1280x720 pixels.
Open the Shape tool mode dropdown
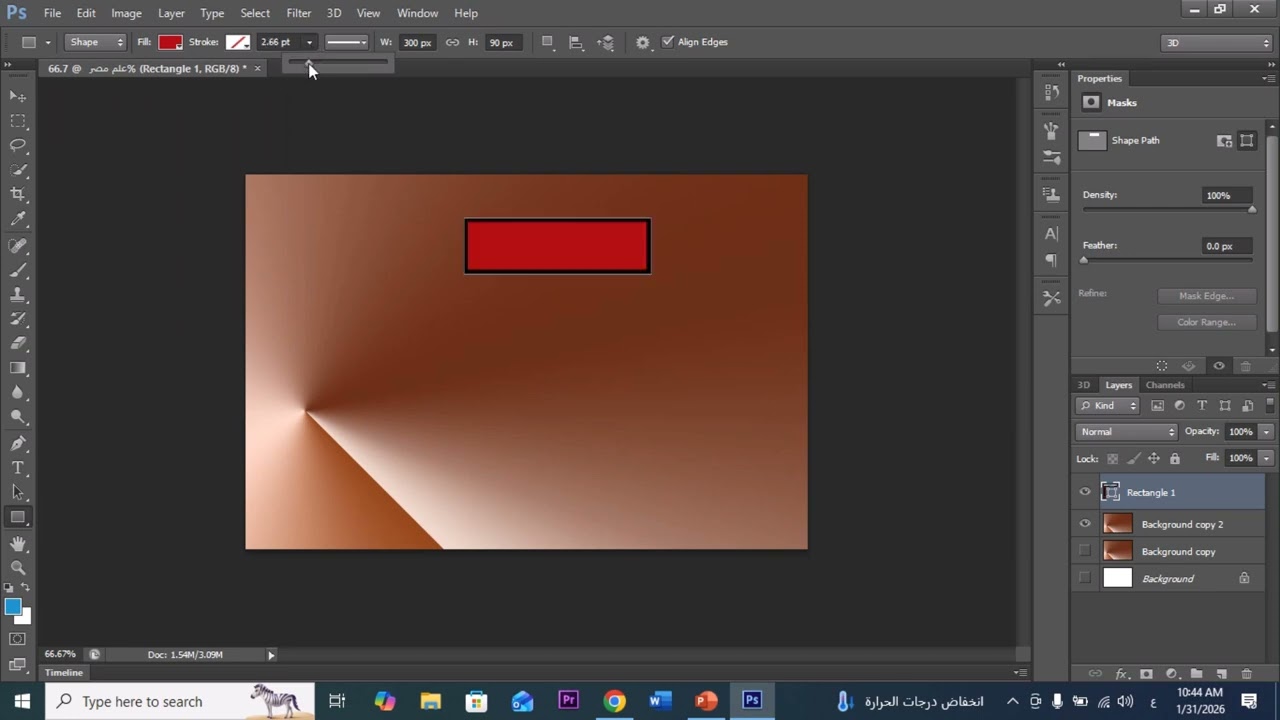[97, 42]
